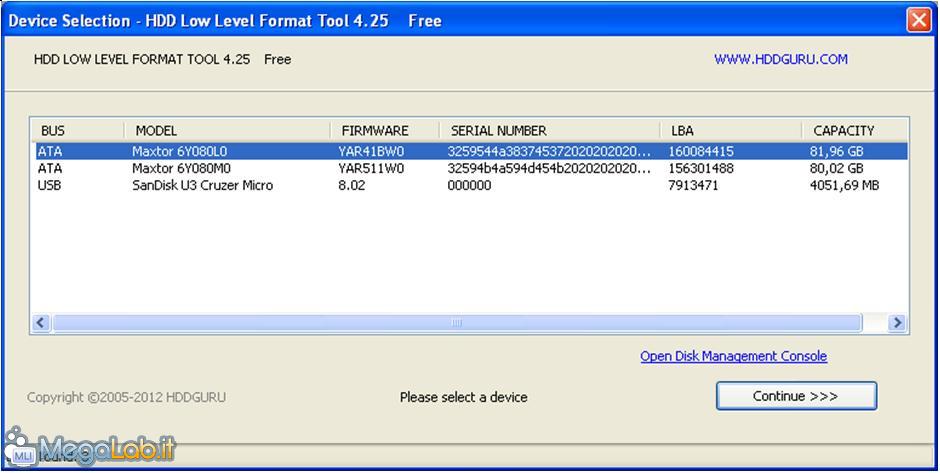The height and width of the screenshot is (473, 940).
Task: Click firmware value 8.02
Action: pyautogui.click(x=351, y=185)
